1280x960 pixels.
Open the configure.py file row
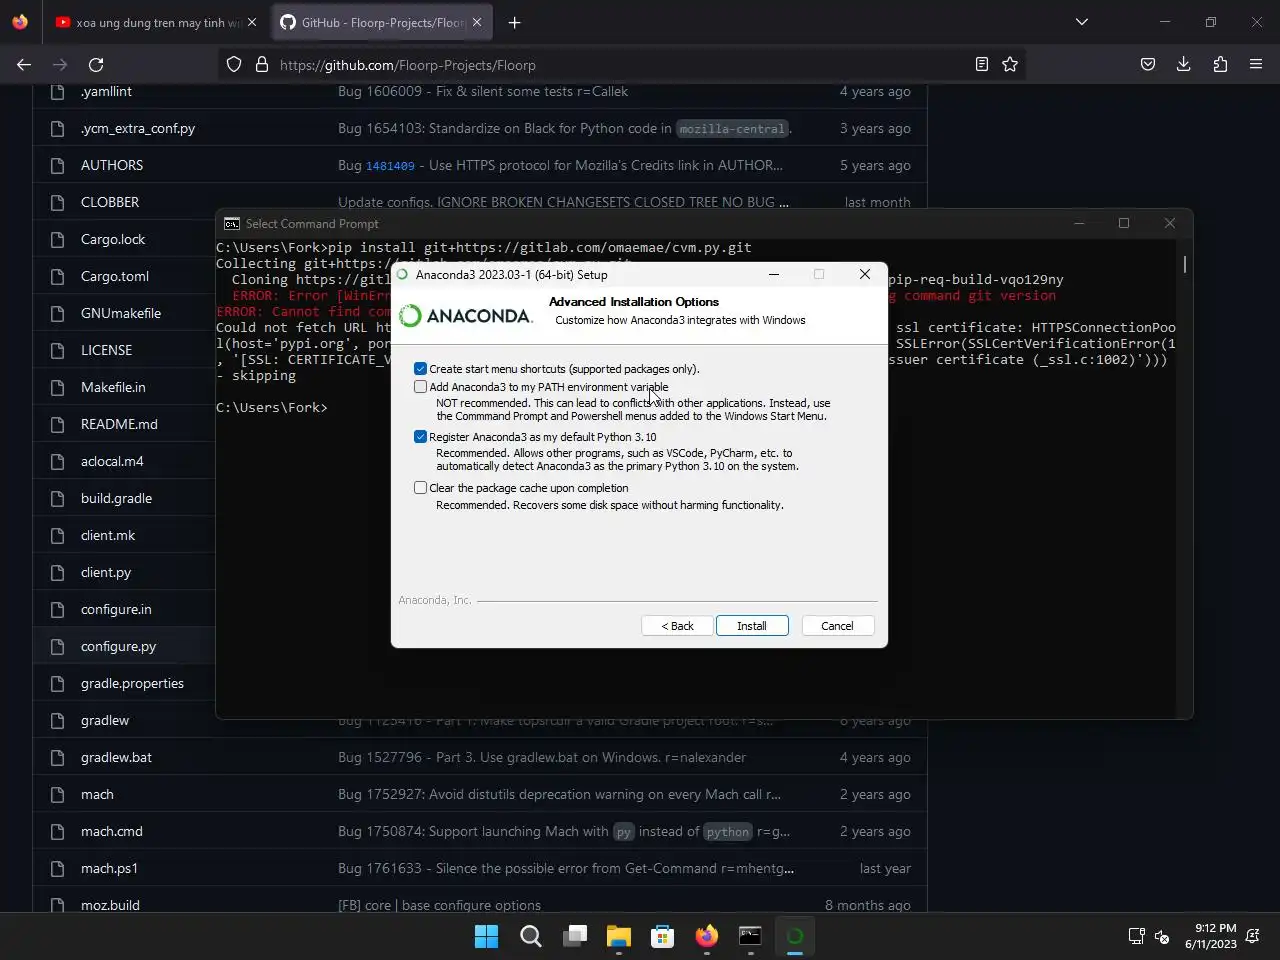[118, 646]
